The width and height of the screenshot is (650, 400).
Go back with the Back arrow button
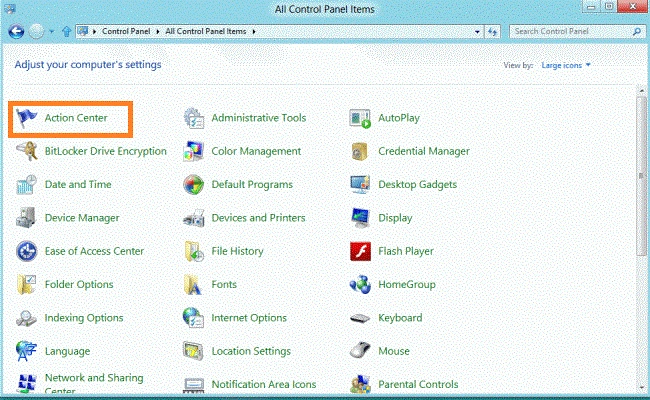coord(17,32)
